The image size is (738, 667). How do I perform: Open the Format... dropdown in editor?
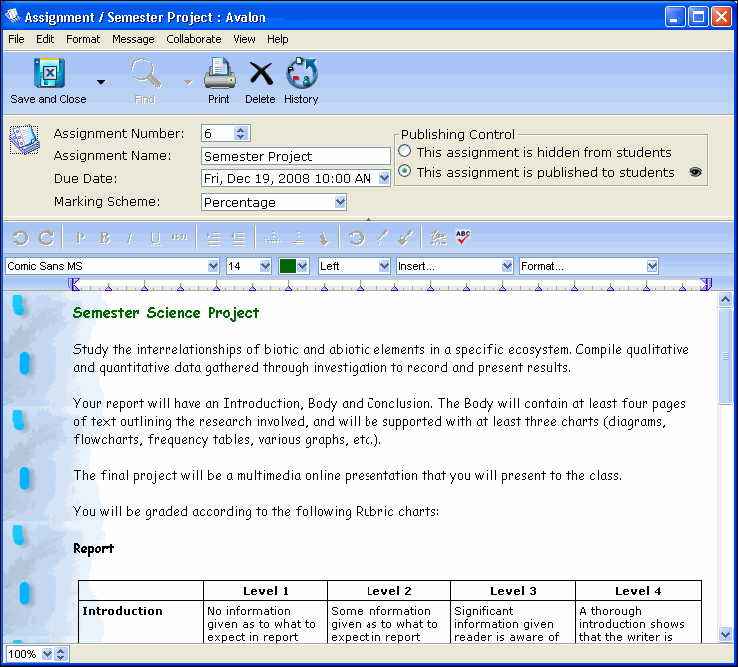click(652, 266)
